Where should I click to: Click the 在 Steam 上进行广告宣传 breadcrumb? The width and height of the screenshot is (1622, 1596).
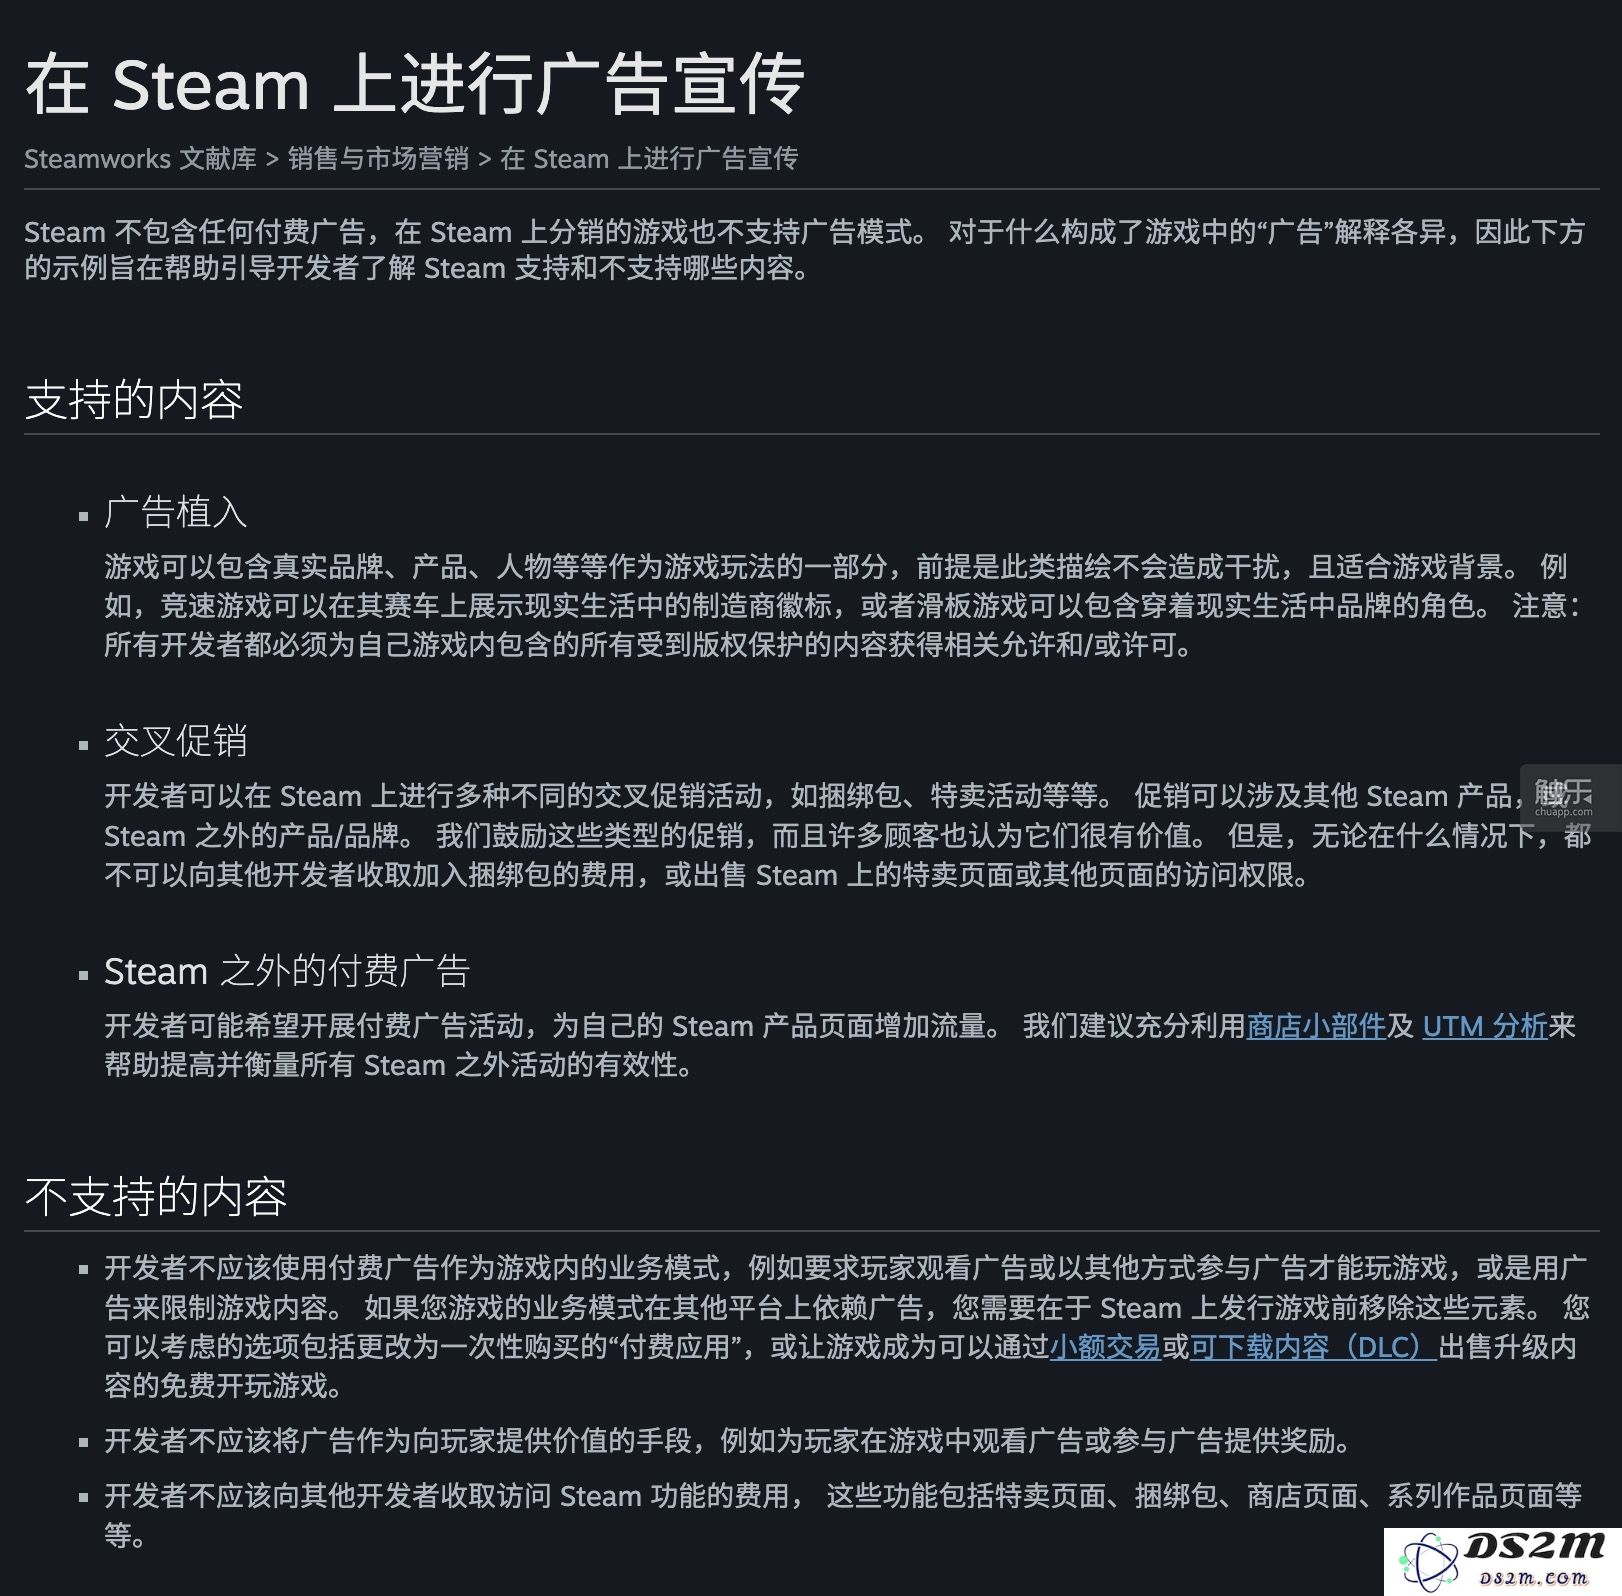coord(648,158)
